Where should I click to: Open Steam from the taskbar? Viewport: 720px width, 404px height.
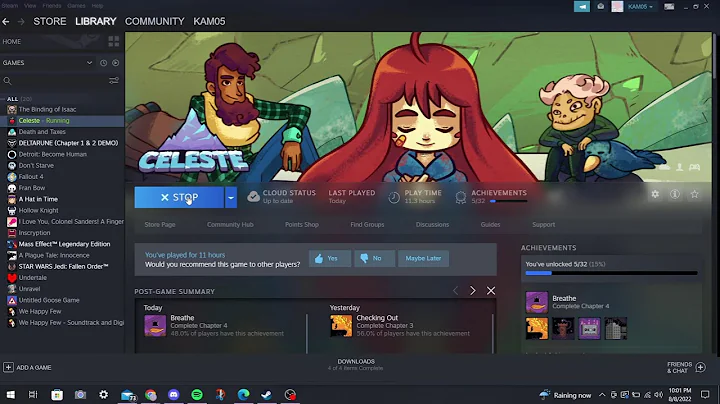point(266,395)
